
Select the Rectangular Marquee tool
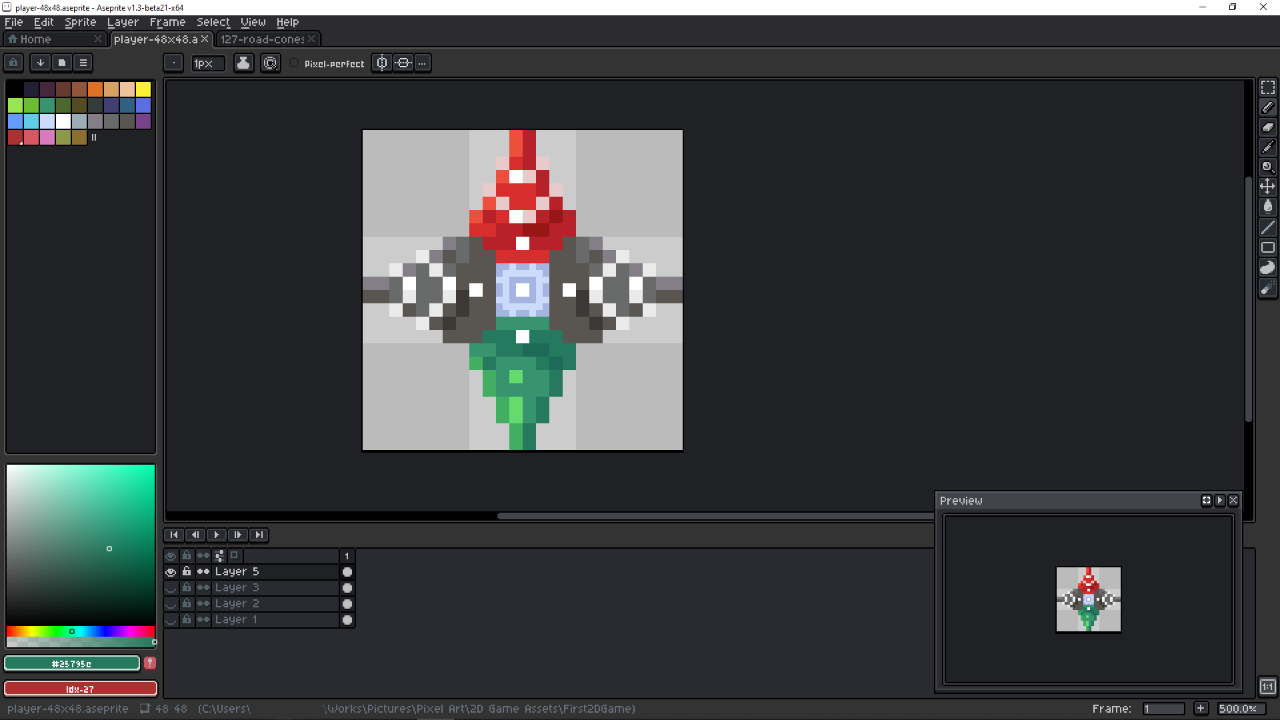[1267, 88]
